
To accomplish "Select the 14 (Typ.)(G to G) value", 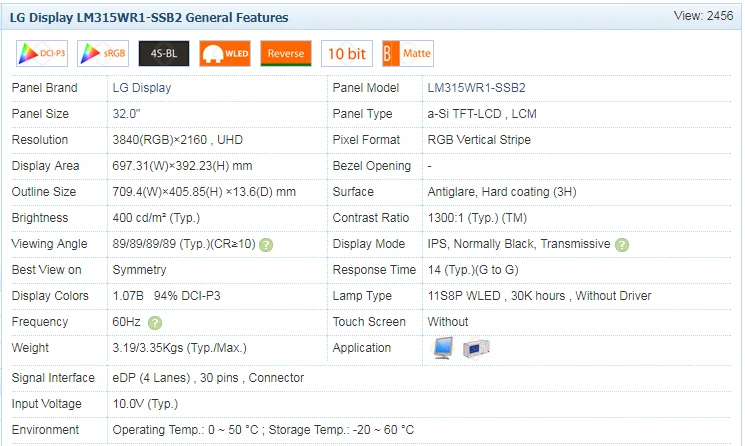I will (473, 270).
